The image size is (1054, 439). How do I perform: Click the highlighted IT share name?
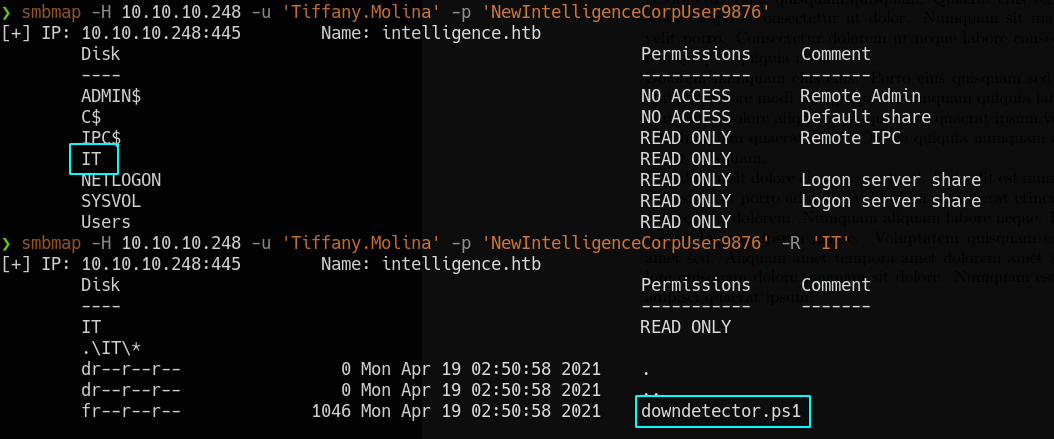point(91,159)
